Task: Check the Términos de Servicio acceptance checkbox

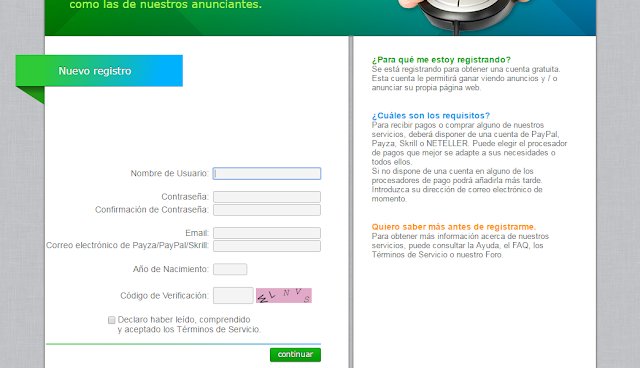Action: [x=111, y=320]
